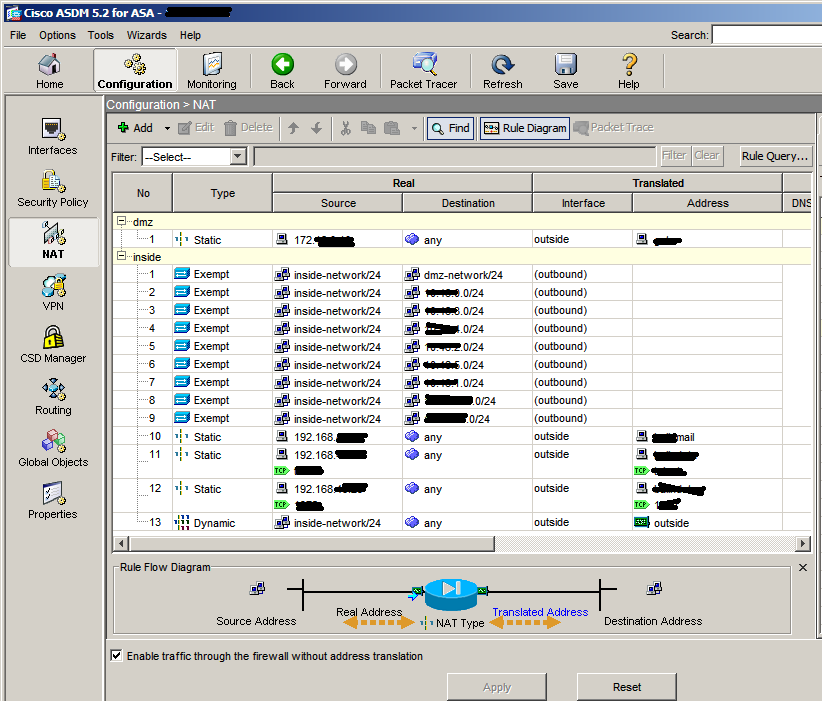Open the Configuration view
The width and height of the screenshot is (822, 701).
pos(135,71)
